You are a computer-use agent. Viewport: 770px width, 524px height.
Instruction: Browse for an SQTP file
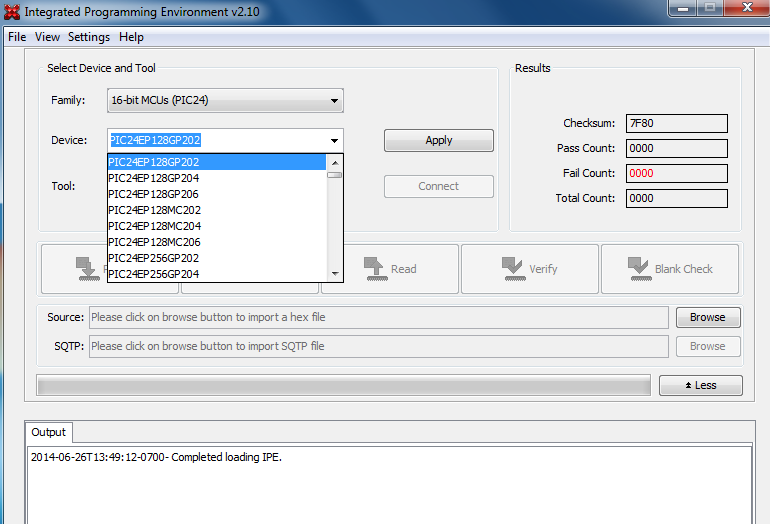708,346
